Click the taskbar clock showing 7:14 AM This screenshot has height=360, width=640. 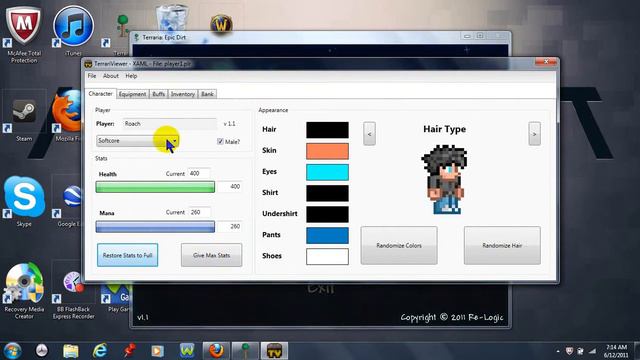click(616, 351)
